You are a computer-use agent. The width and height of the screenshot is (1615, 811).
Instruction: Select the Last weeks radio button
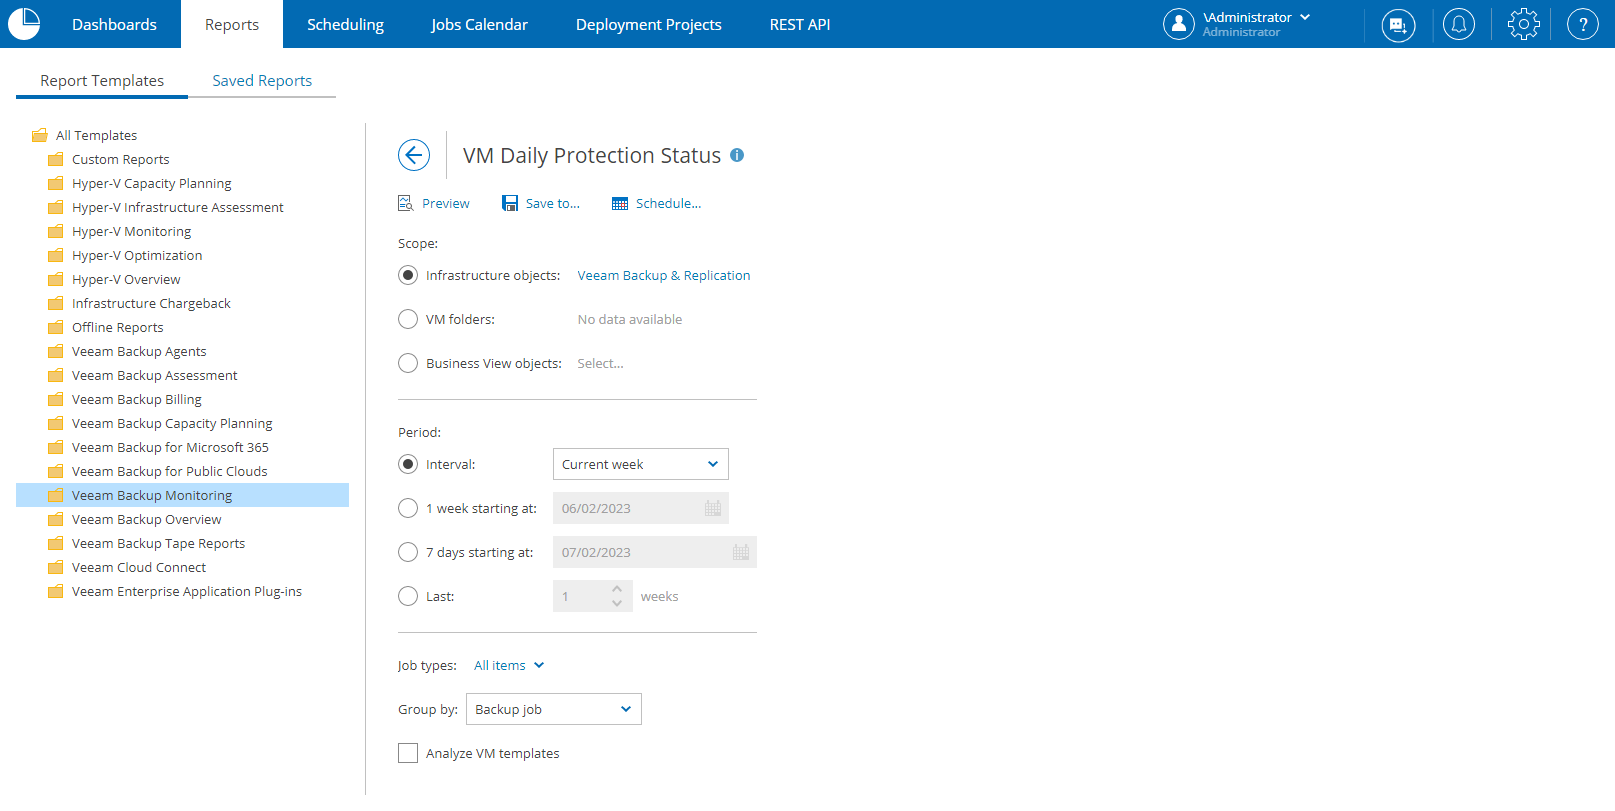click(408, 596)
